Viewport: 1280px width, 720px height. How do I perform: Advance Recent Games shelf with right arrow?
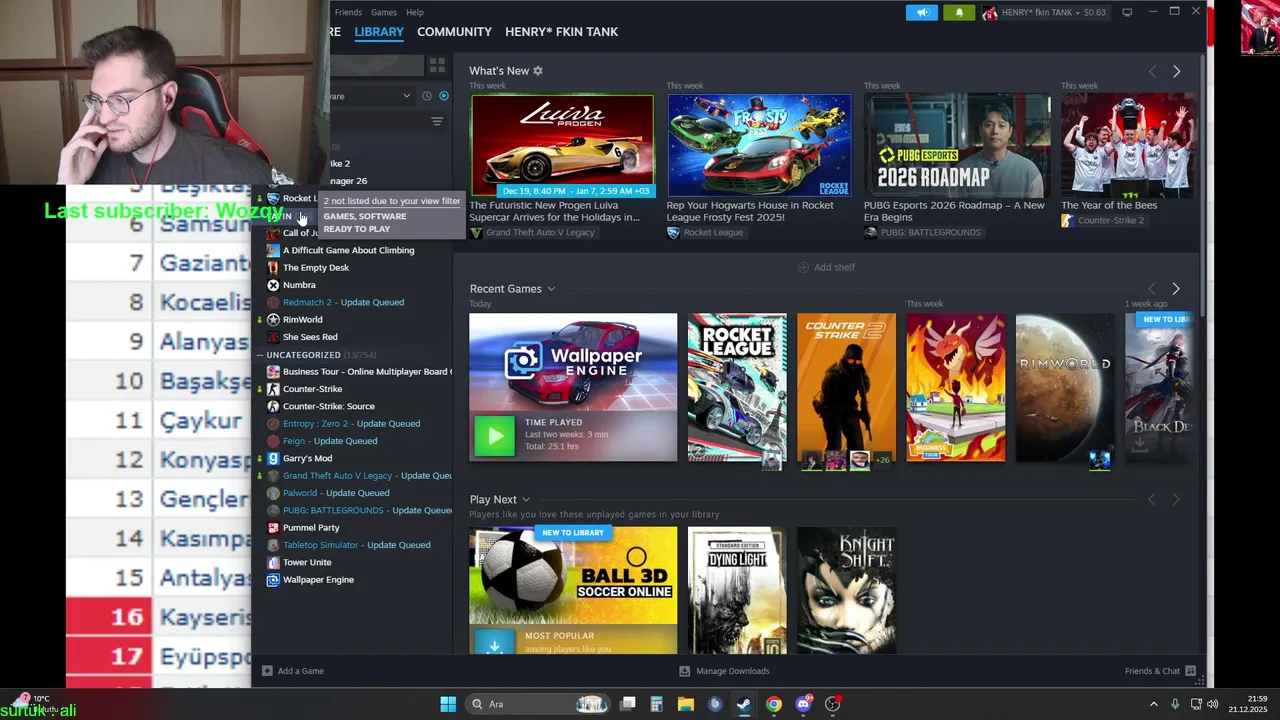click(1176, 289)
